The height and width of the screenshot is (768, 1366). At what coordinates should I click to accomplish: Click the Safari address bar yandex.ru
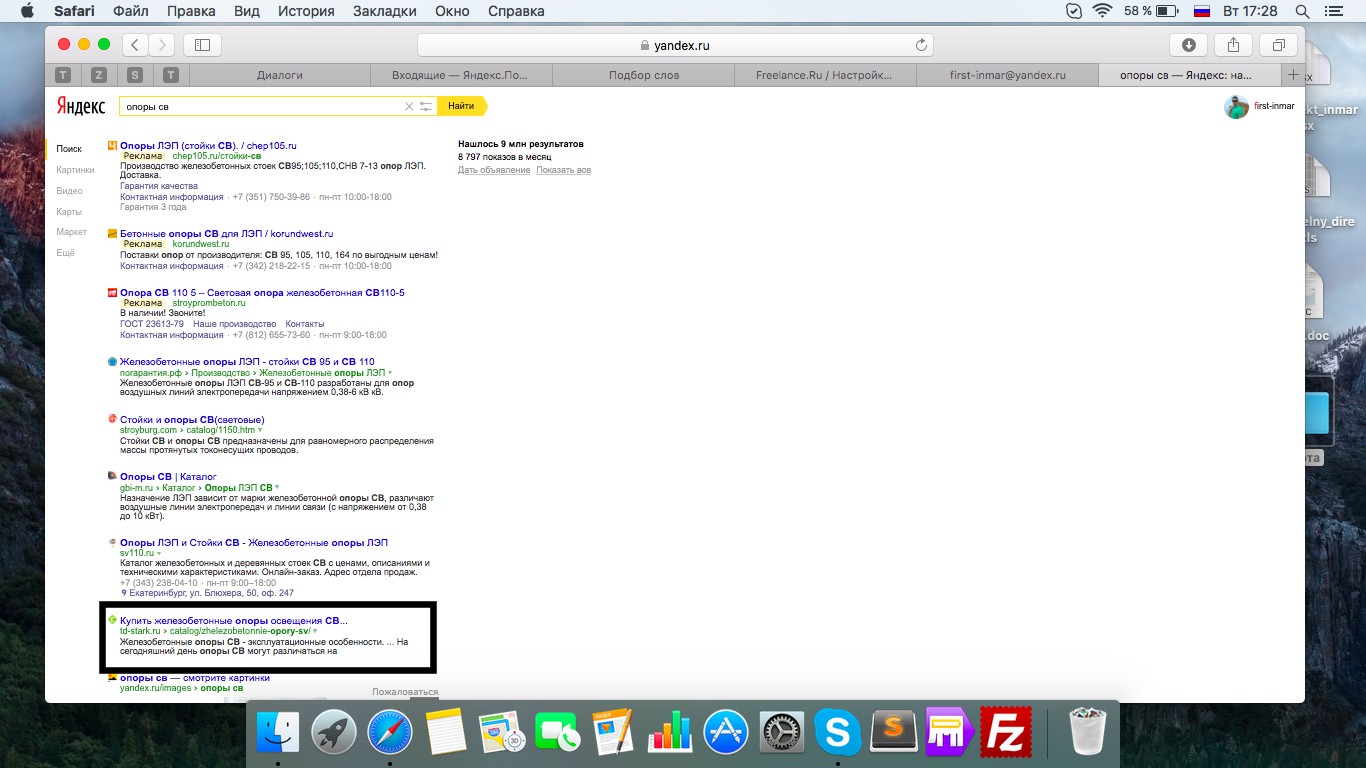[x=675, y=45]
